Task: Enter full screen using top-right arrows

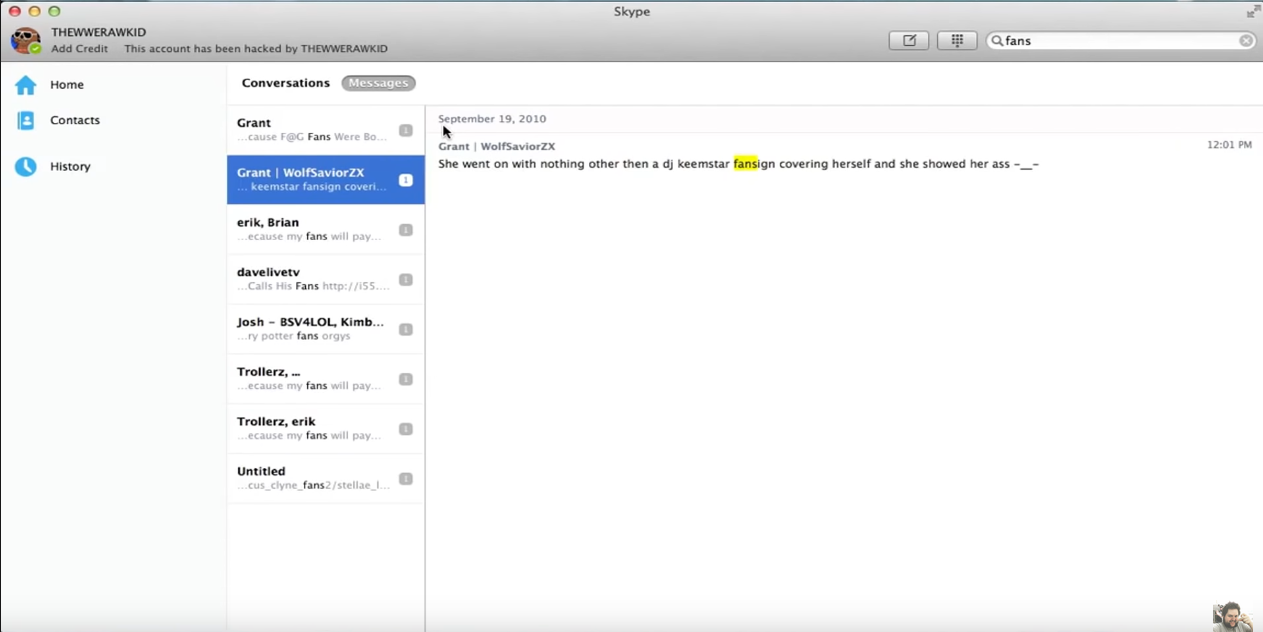Action: pyautogui.click(x=1253, y=11)
